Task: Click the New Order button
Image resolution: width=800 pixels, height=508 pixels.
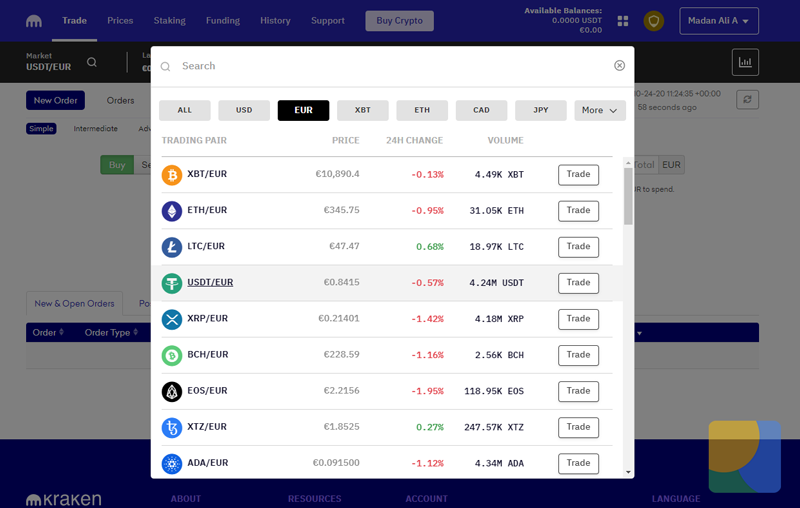Action: pos(56,100)
